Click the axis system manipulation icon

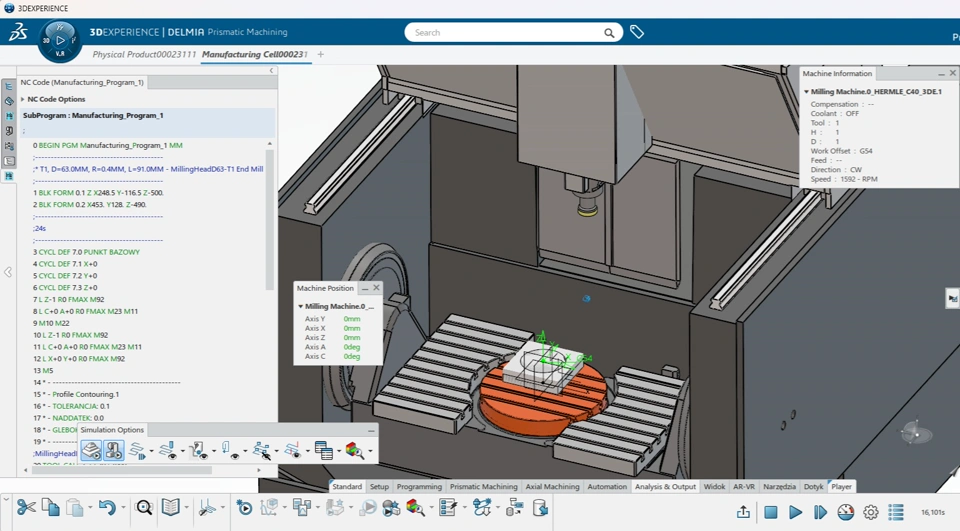click(208, 508)
